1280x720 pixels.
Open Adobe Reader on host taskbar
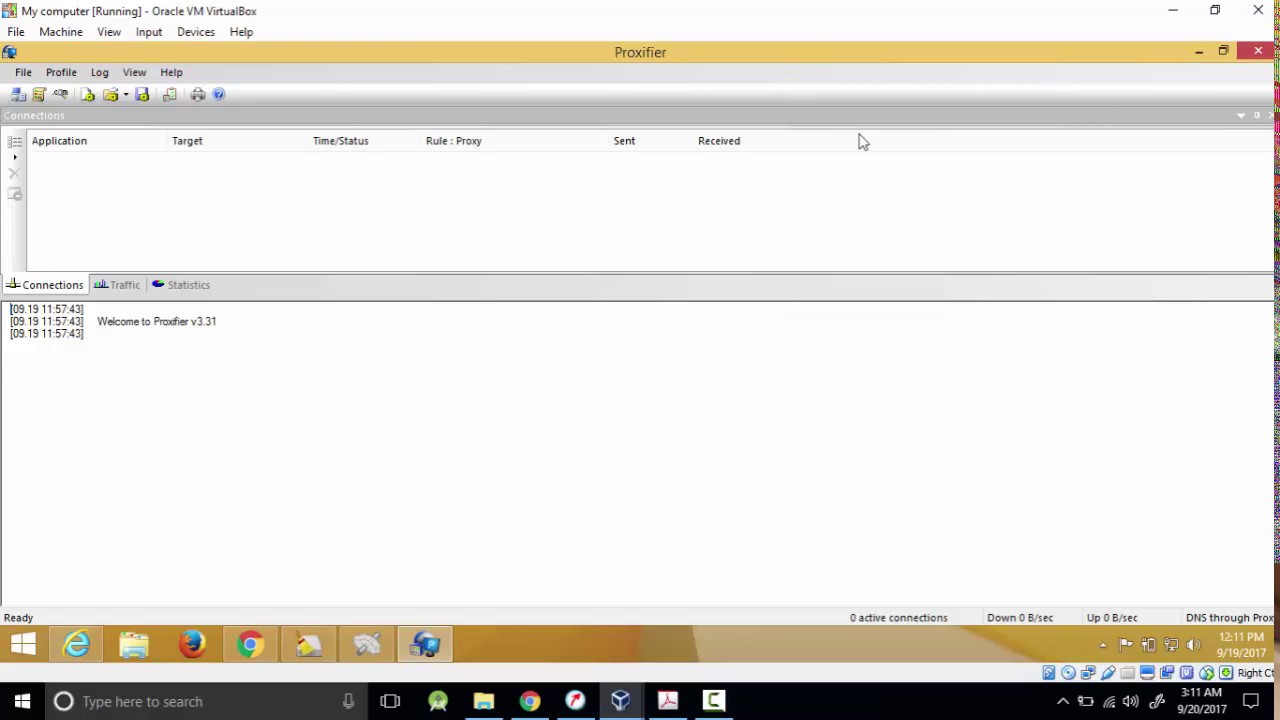667,702
